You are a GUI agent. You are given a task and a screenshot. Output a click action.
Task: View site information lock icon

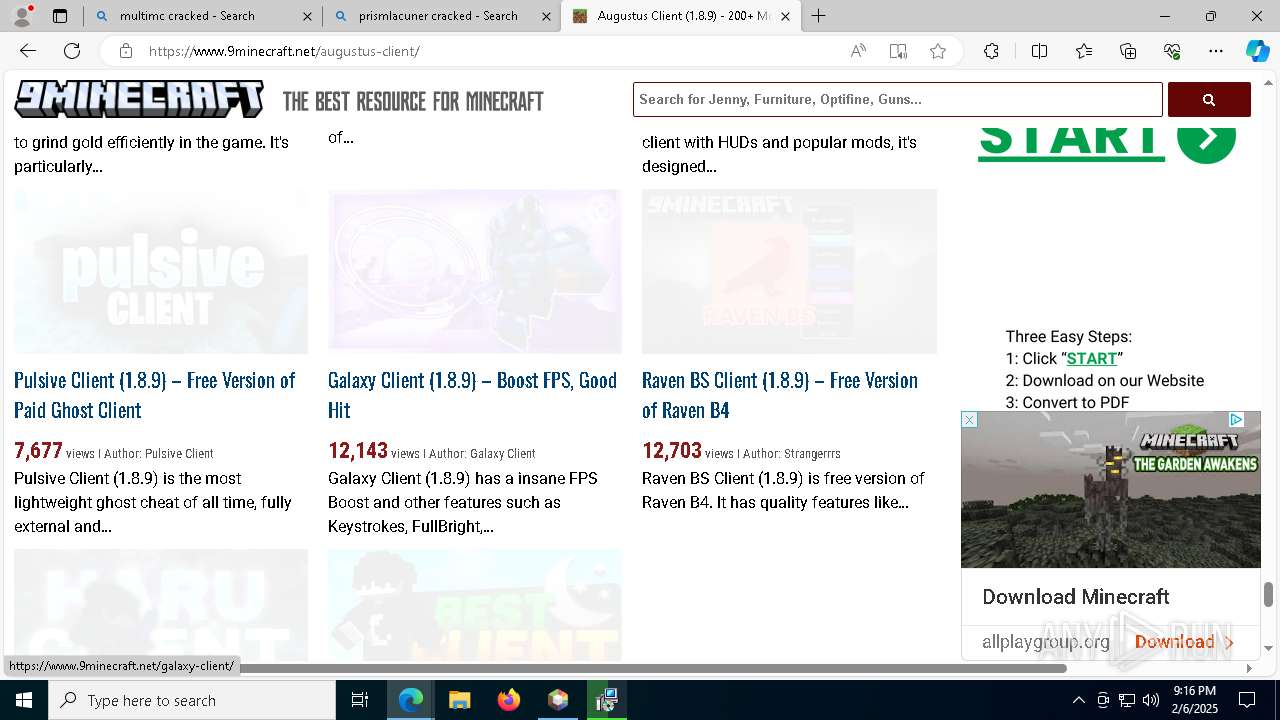tap(125, 51)
